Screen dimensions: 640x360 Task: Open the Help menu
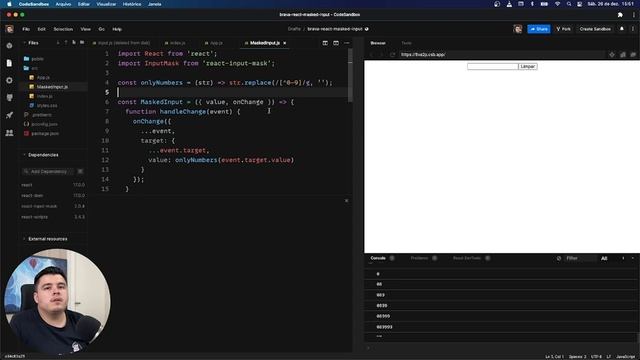(x=117, y=29)
